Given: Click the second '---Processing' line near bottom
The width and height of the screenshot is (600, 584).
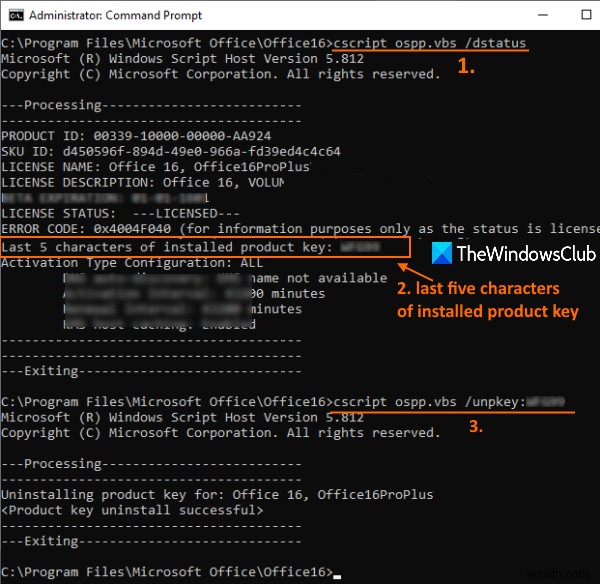Looking at the screenshot, I should pos(152,463).
